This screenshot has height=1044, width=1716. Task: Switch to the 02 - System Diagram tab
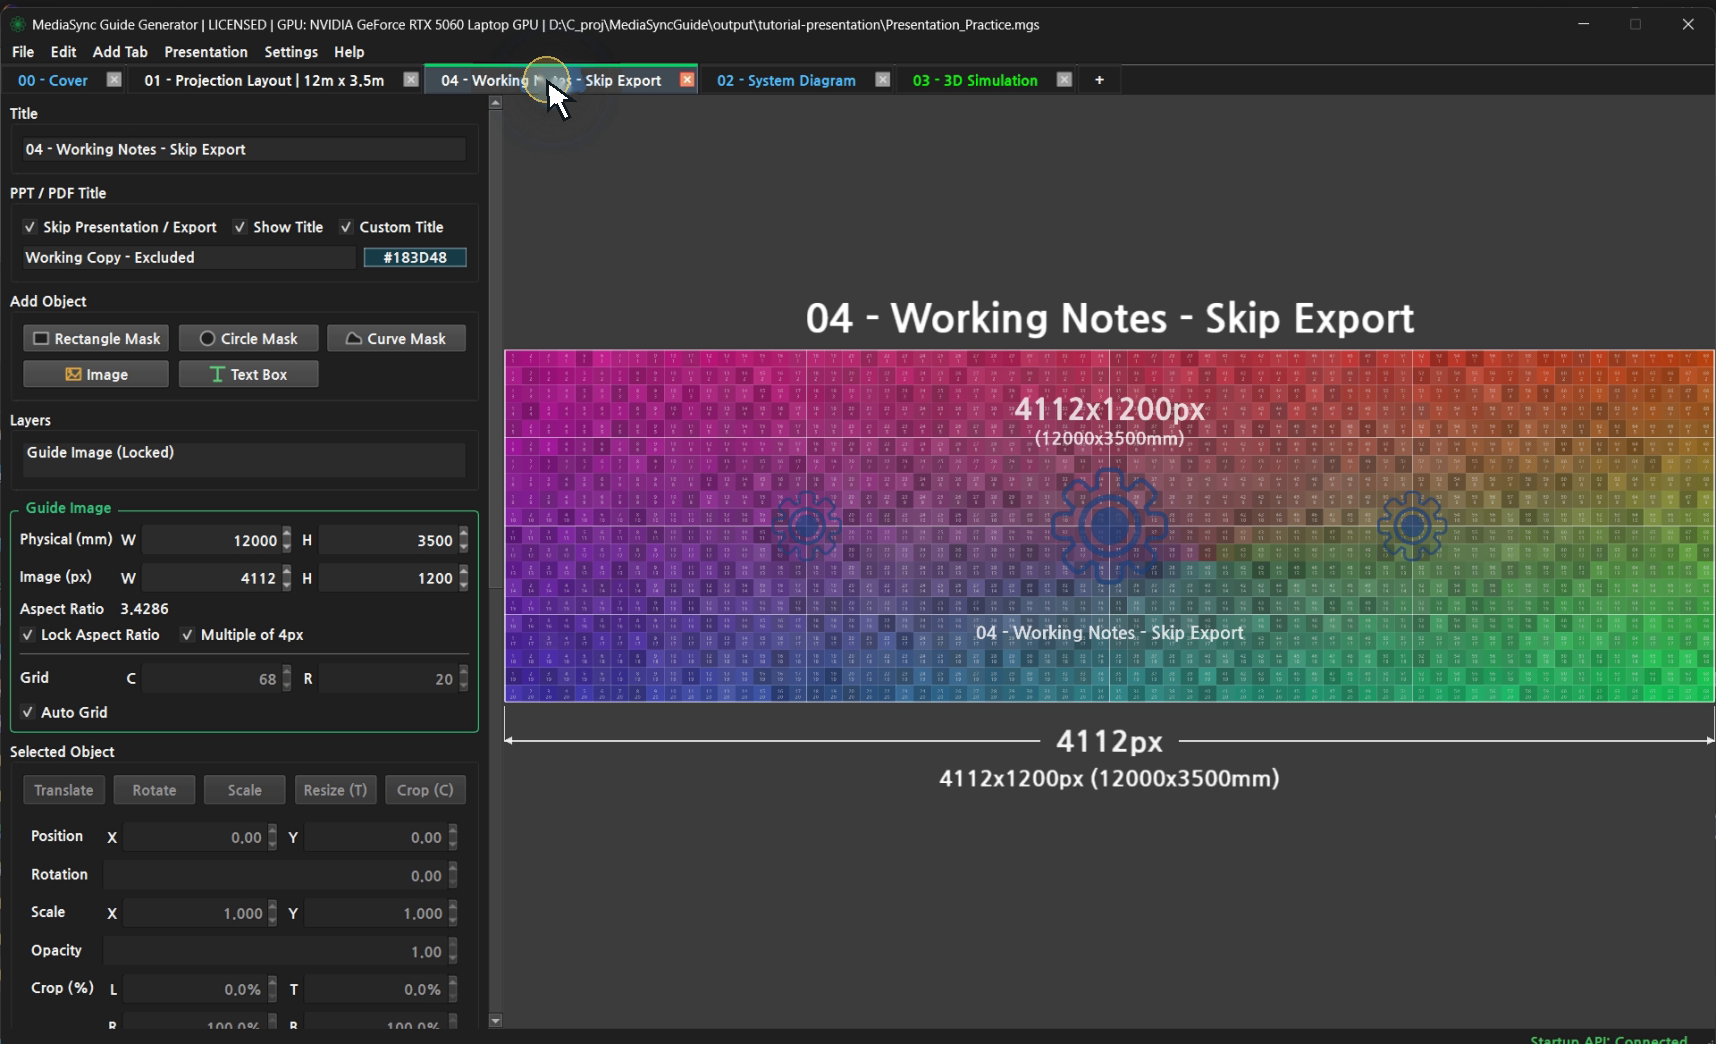[x=786, y=80]
